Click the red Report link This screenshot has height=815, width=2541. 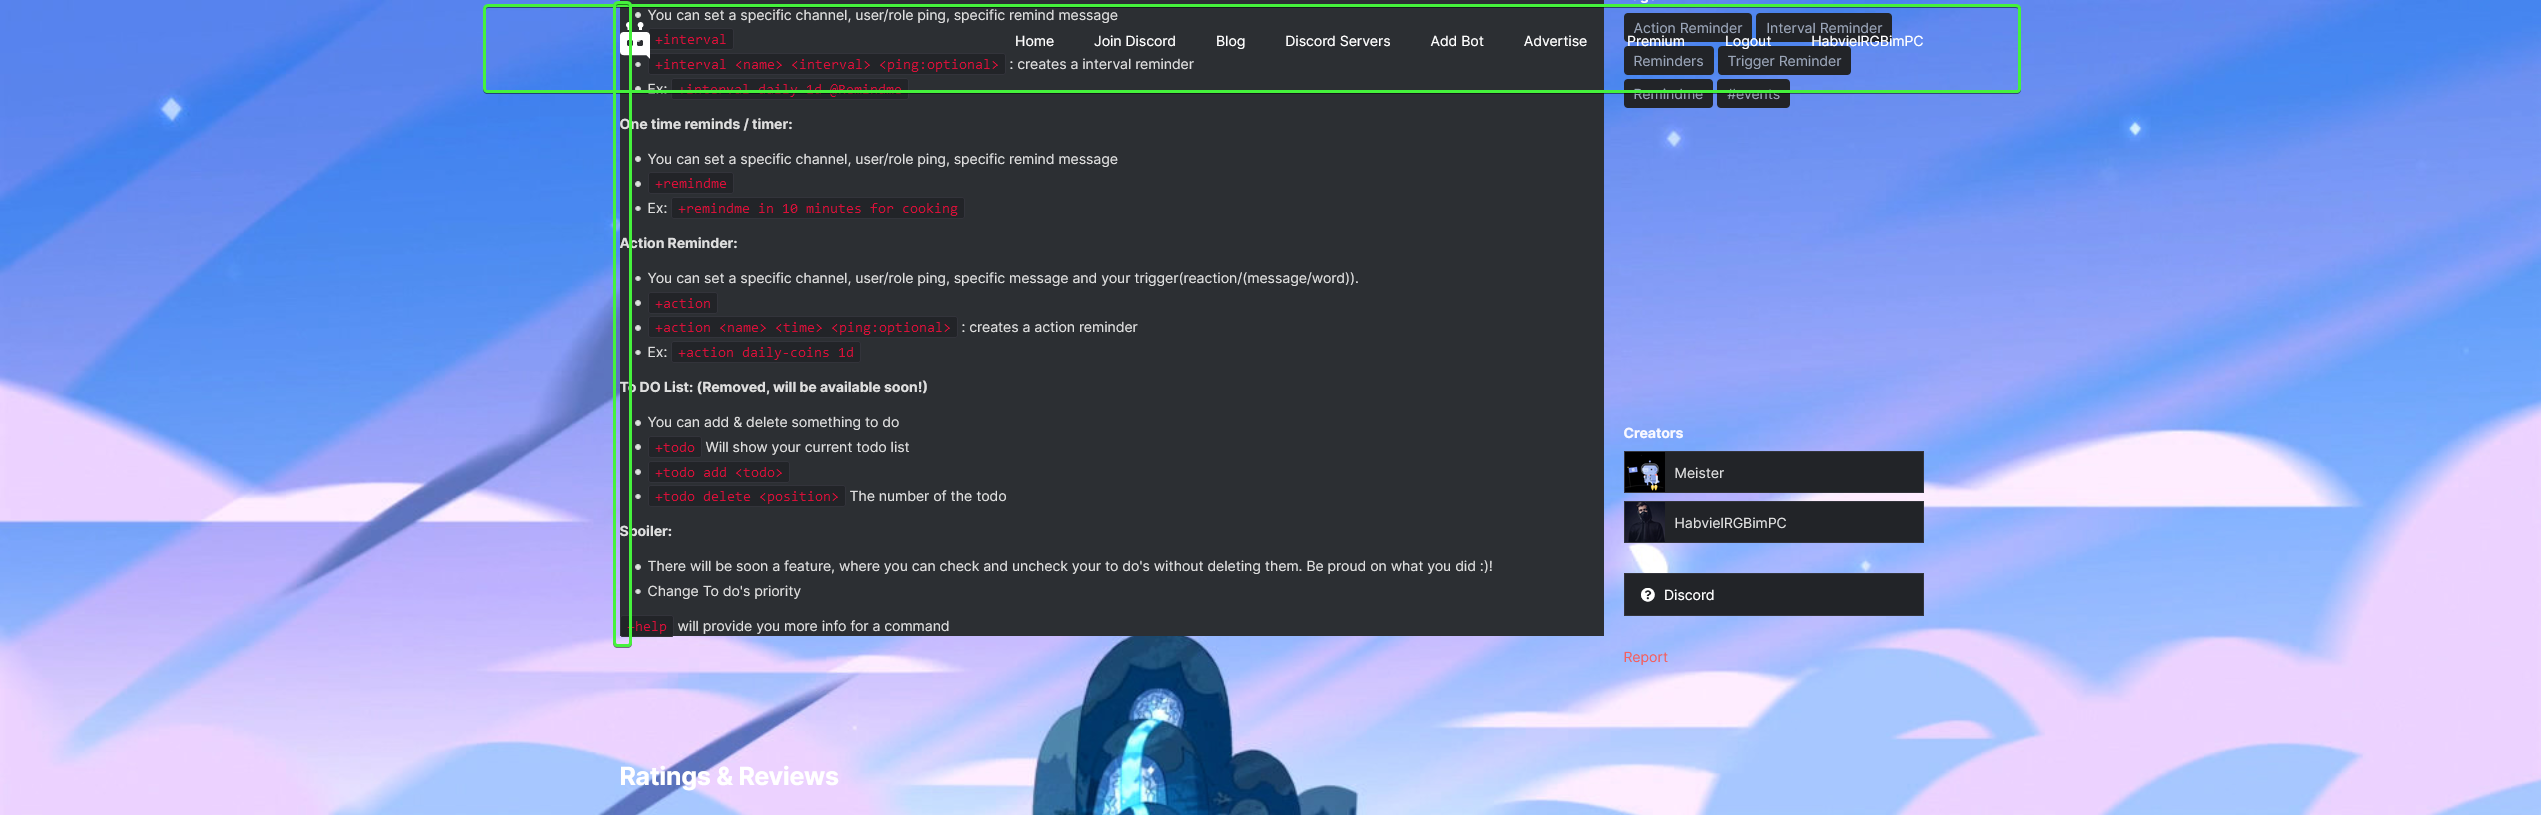pos(1645,657)
